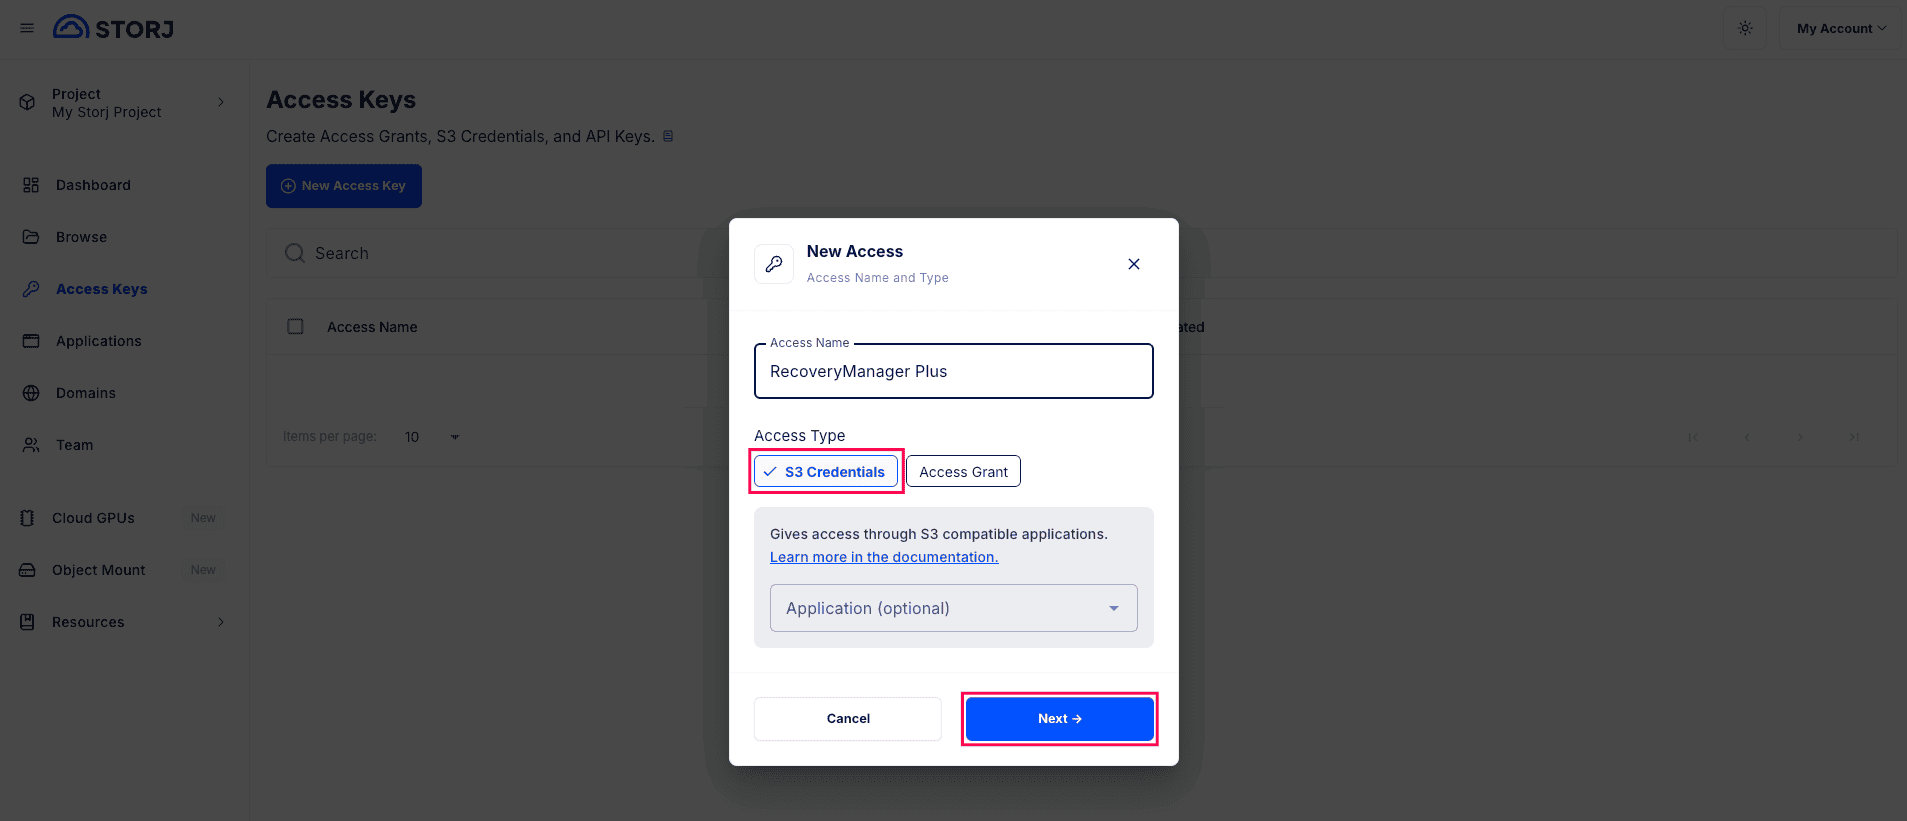Open Browse using its folder icon
The width and height of the screenshot is (1907, 821).
[x=31, y=237]
